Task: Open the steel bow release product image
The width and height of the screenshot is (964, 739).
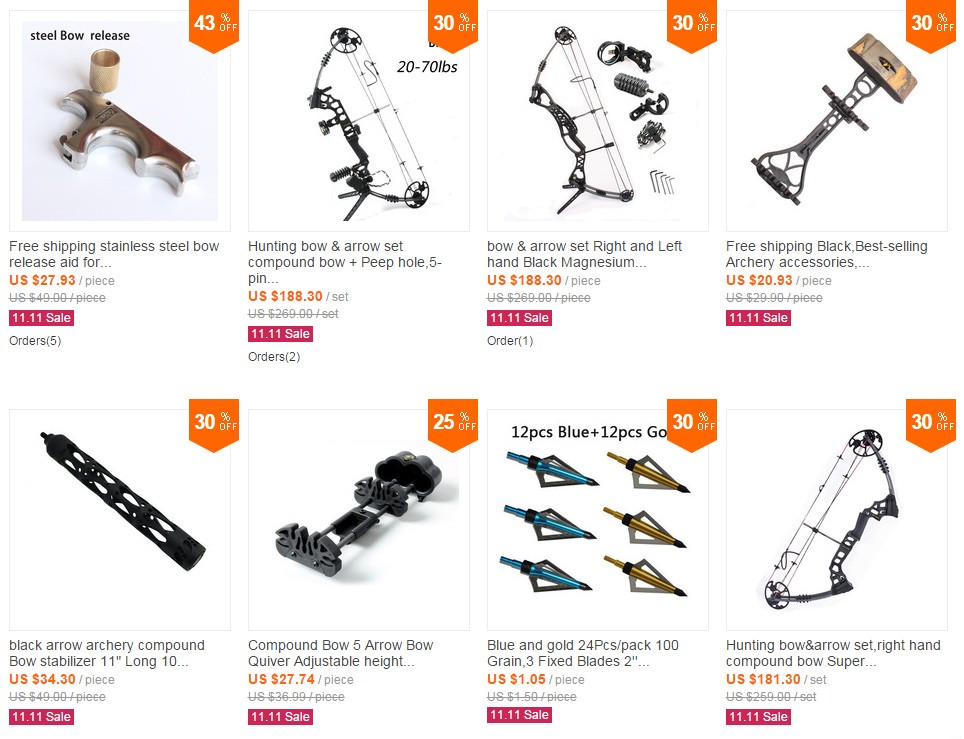Action: pyautogui.click(x=120, y=121)
